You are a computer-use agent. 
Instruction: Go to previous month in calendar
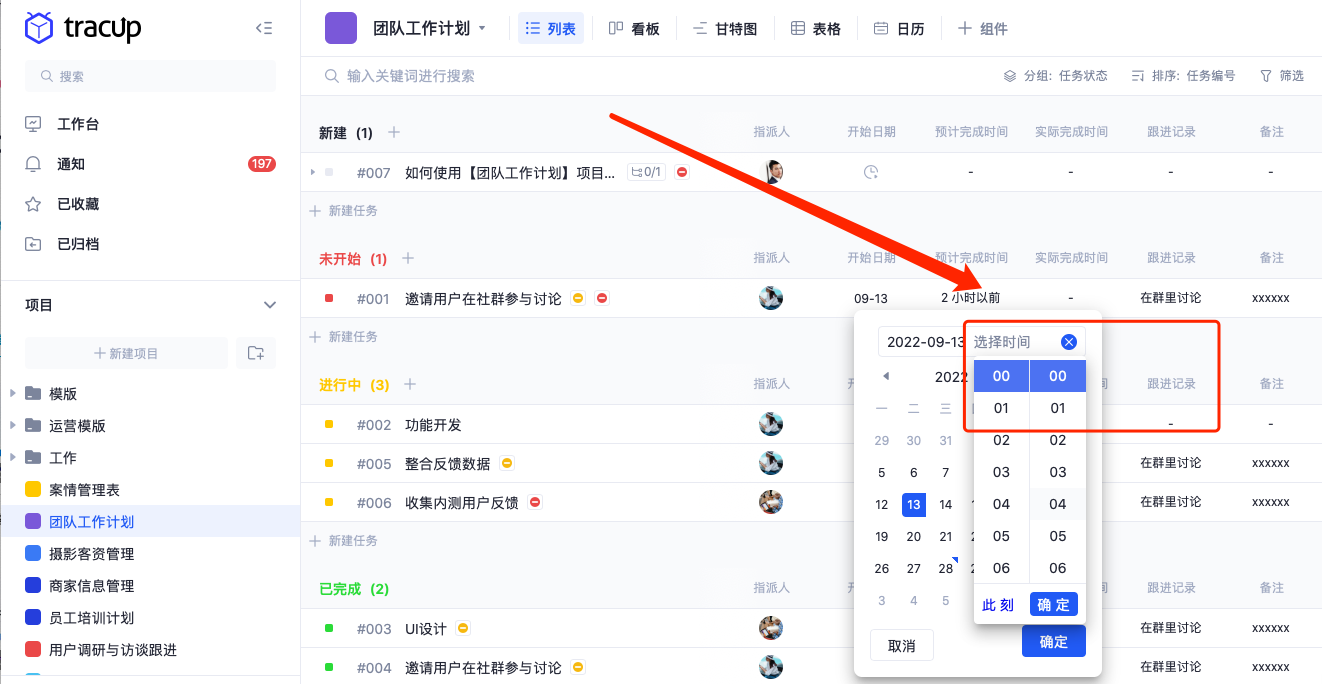[885, 376]
